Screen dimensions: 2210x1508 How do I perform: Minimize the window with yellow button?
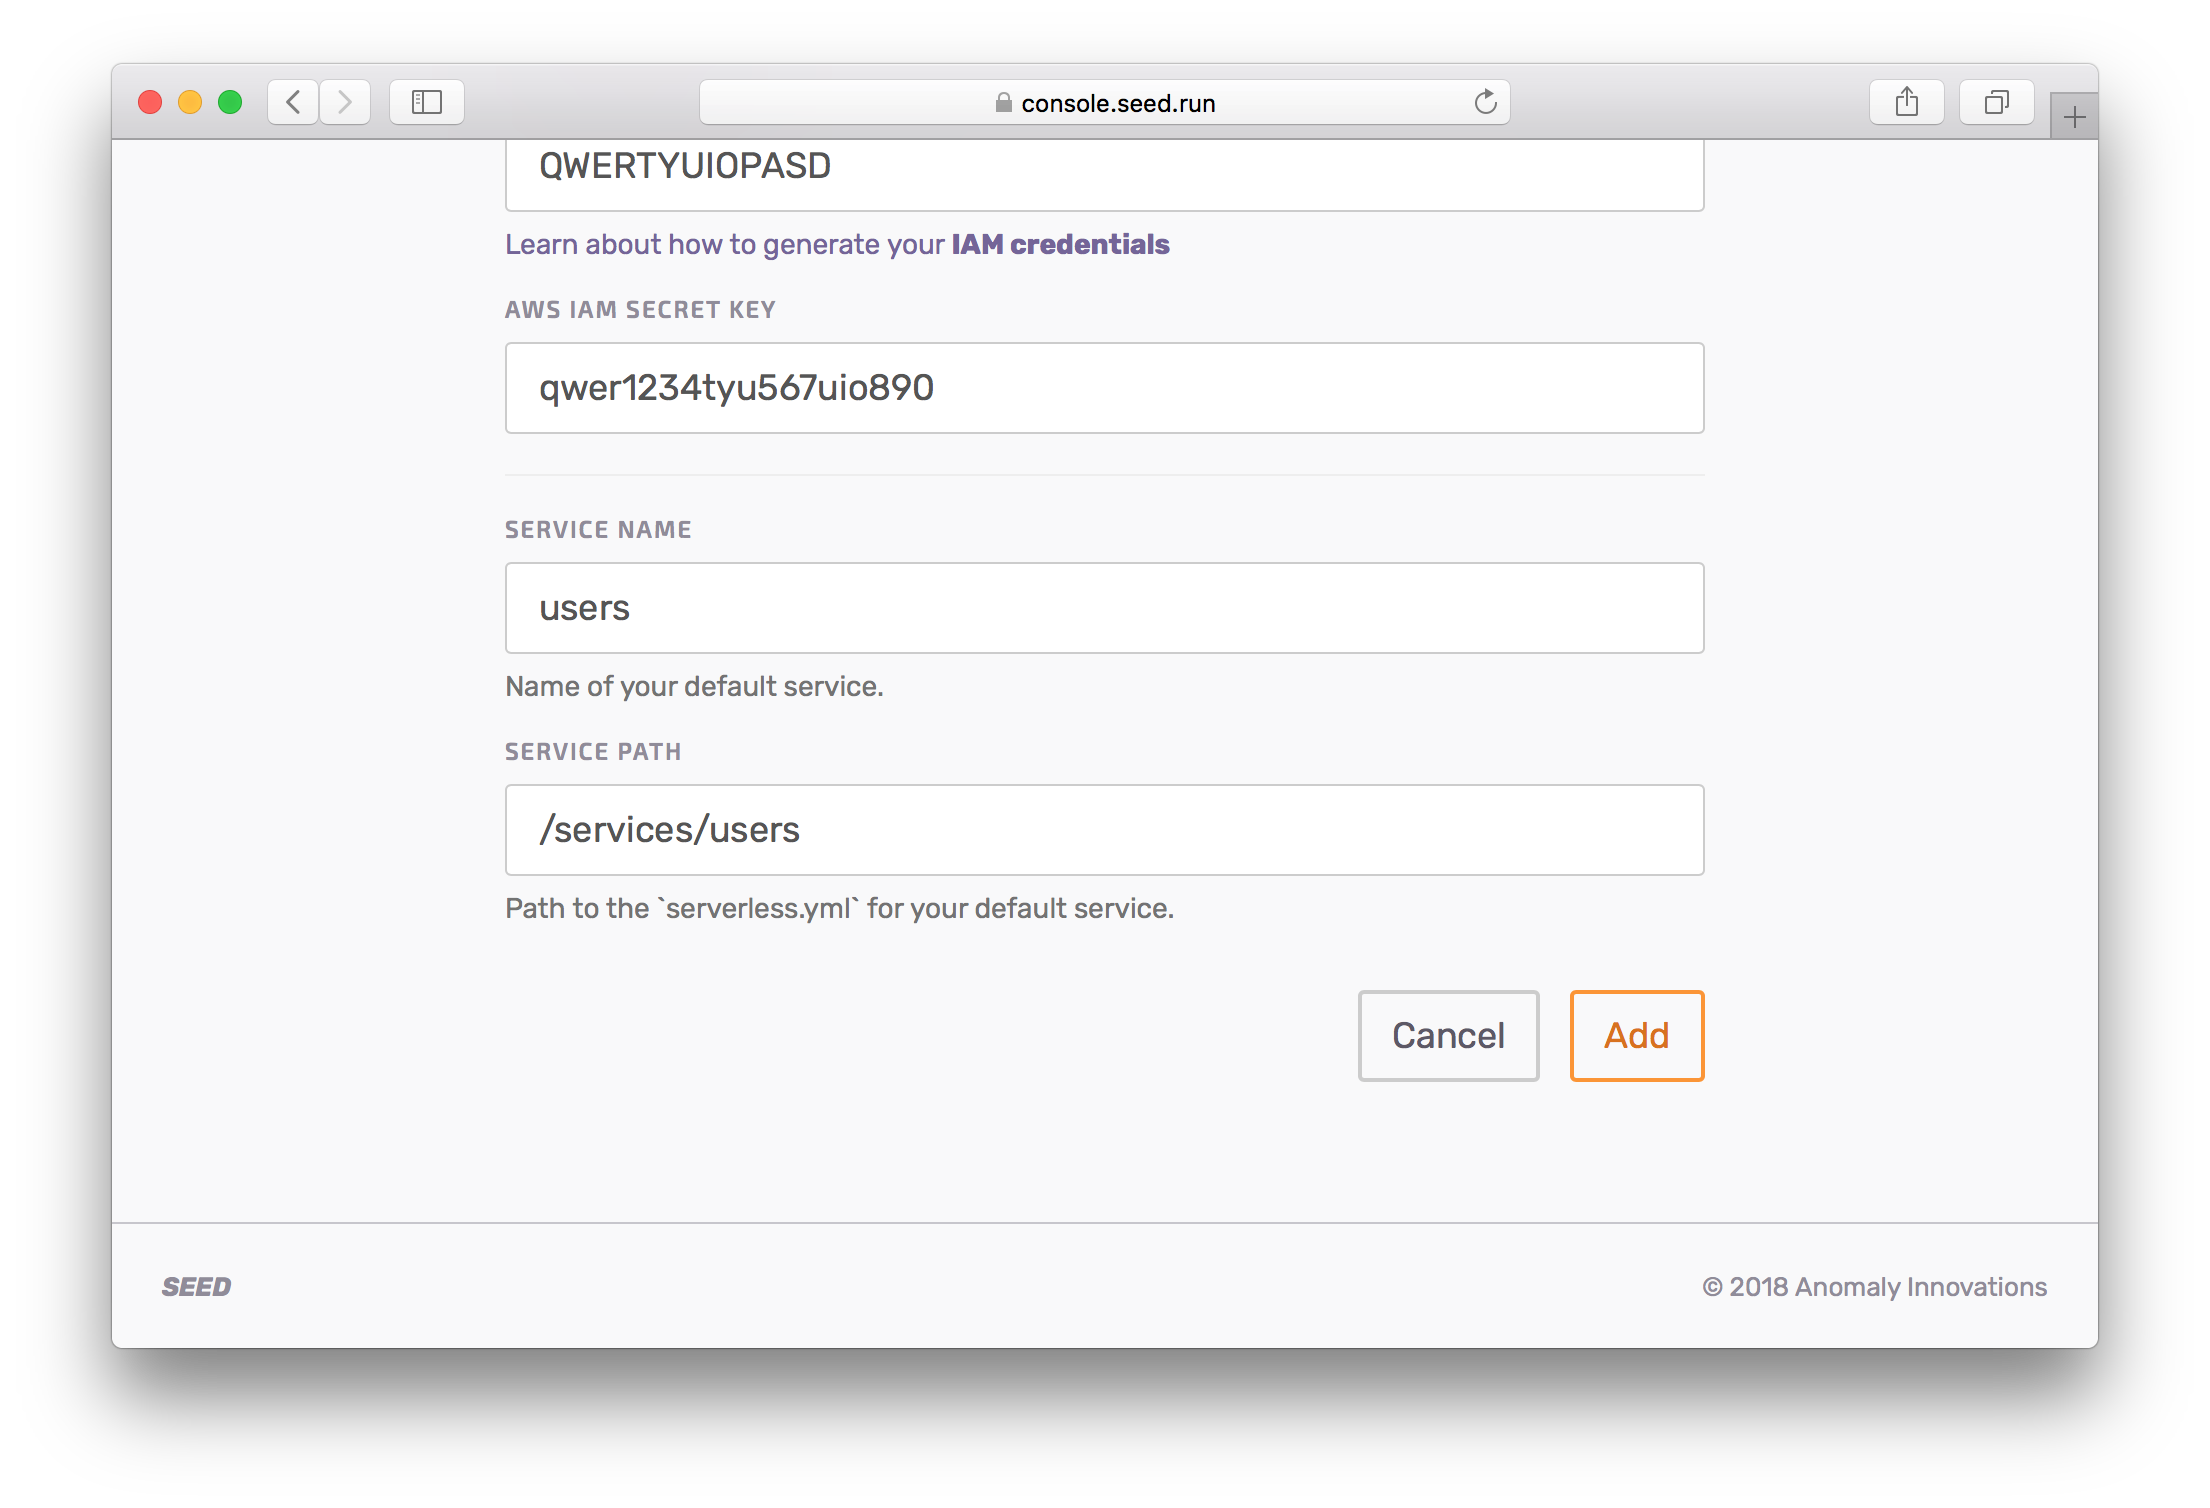(x=190, y=102)
